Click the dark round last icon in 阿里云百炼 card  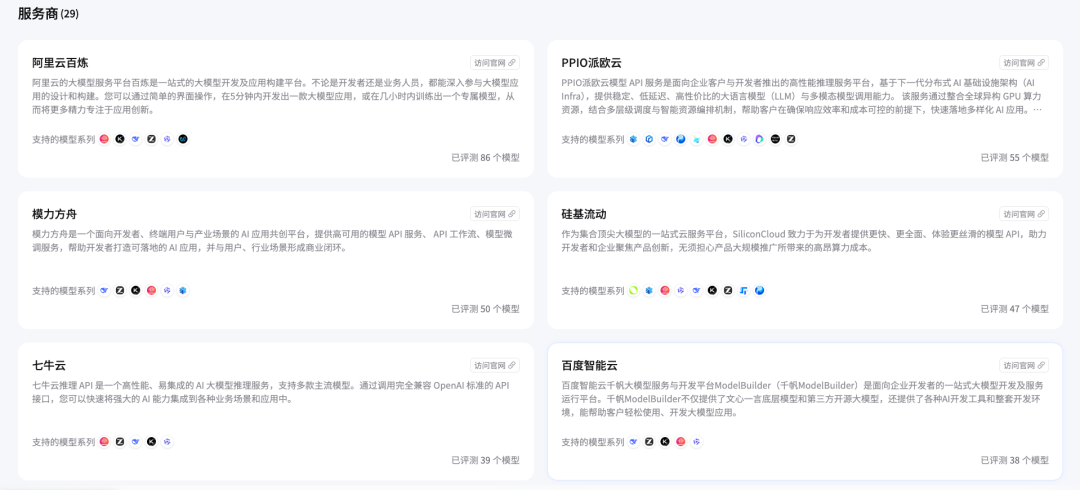click(x=183, y=139)
